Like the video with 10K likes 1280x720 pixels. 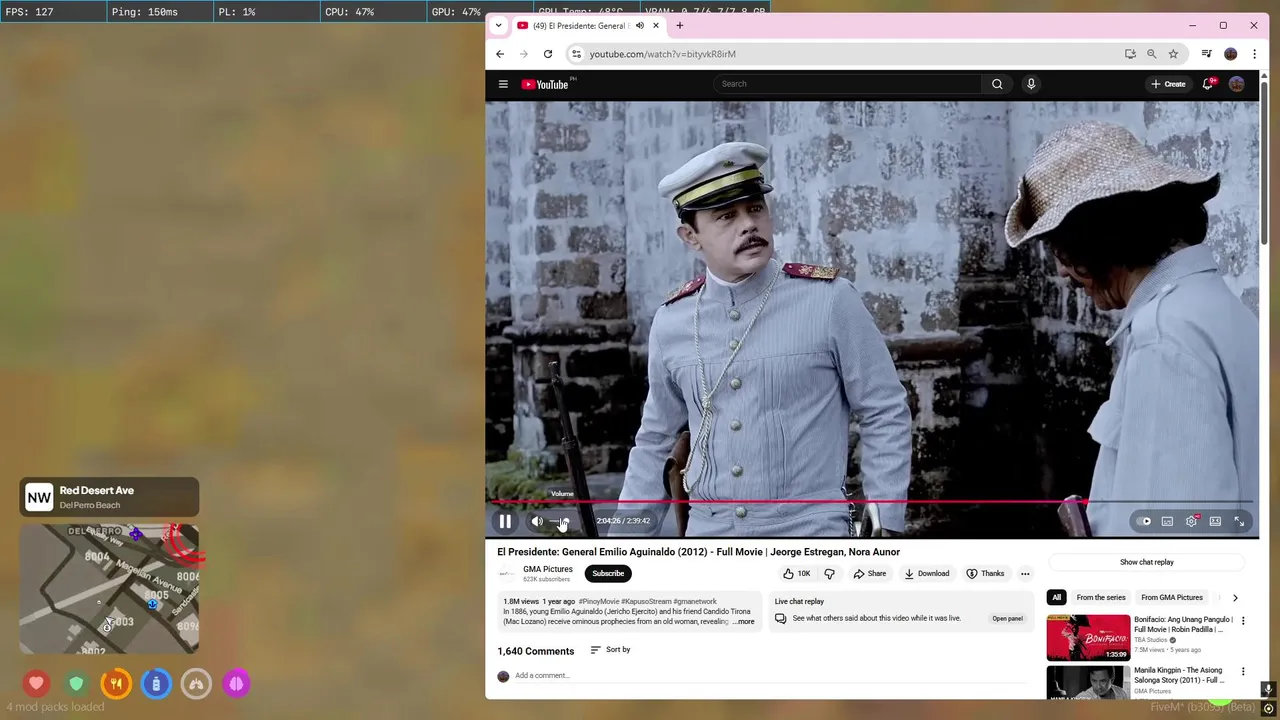[797, 573]
